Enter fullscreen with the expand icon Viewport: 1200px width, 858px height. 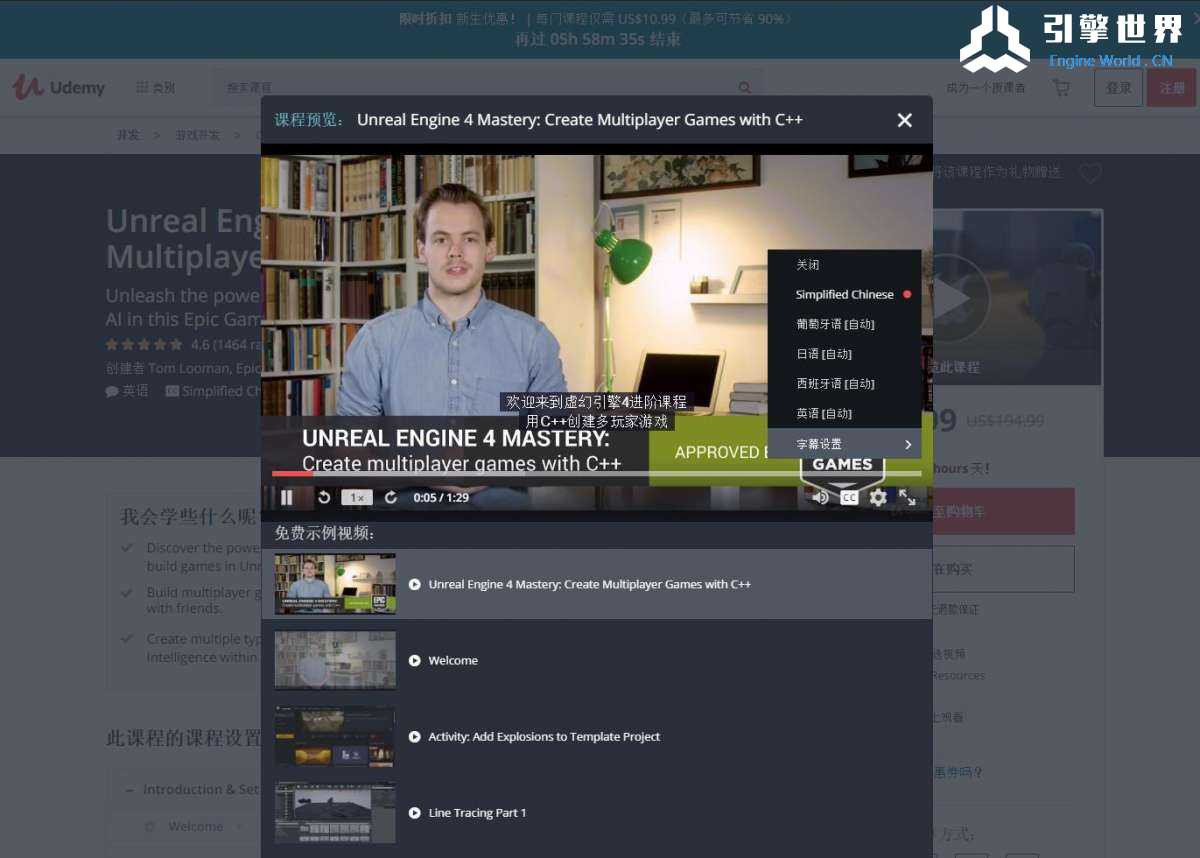tap(907, 497)
